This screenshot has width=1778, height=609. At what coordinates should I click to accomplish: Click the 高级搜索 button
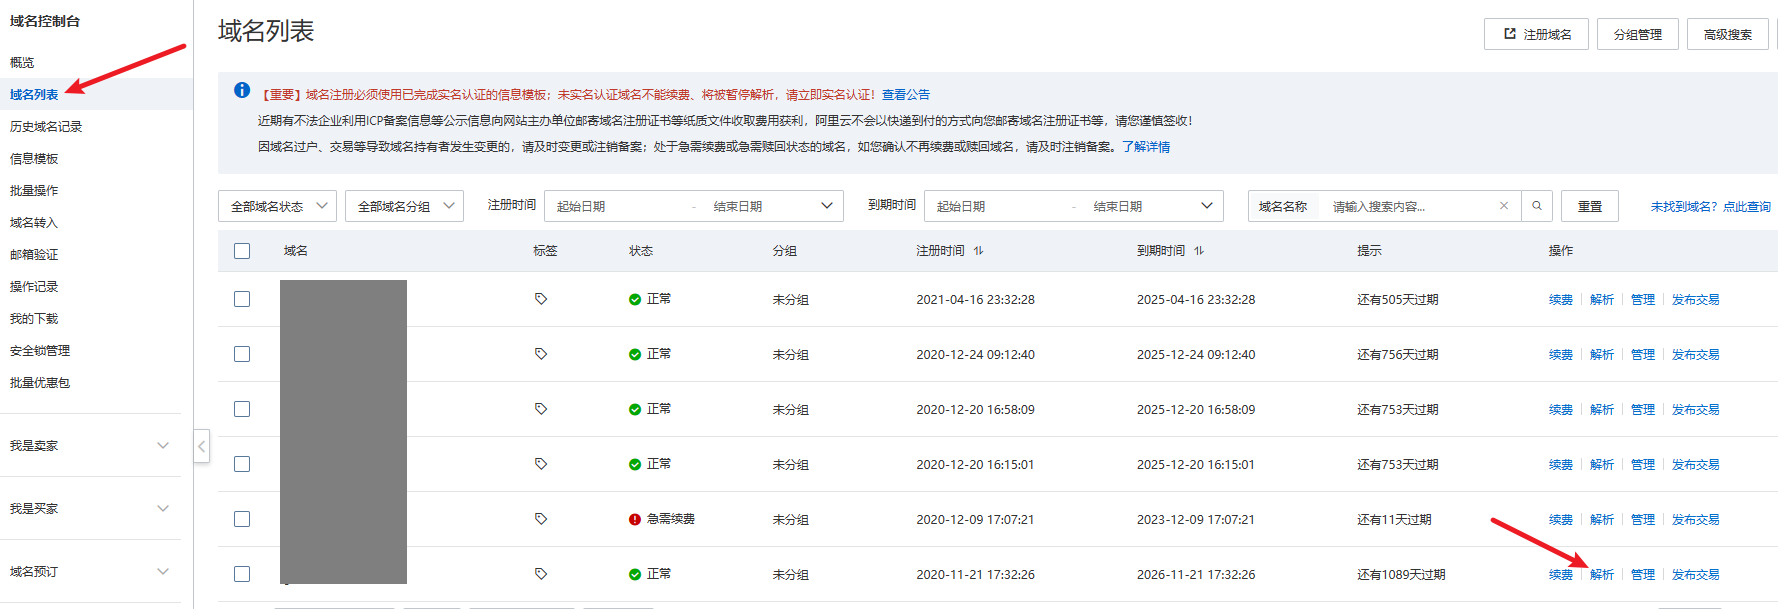pyautogui.click(x=1728, y=34)
